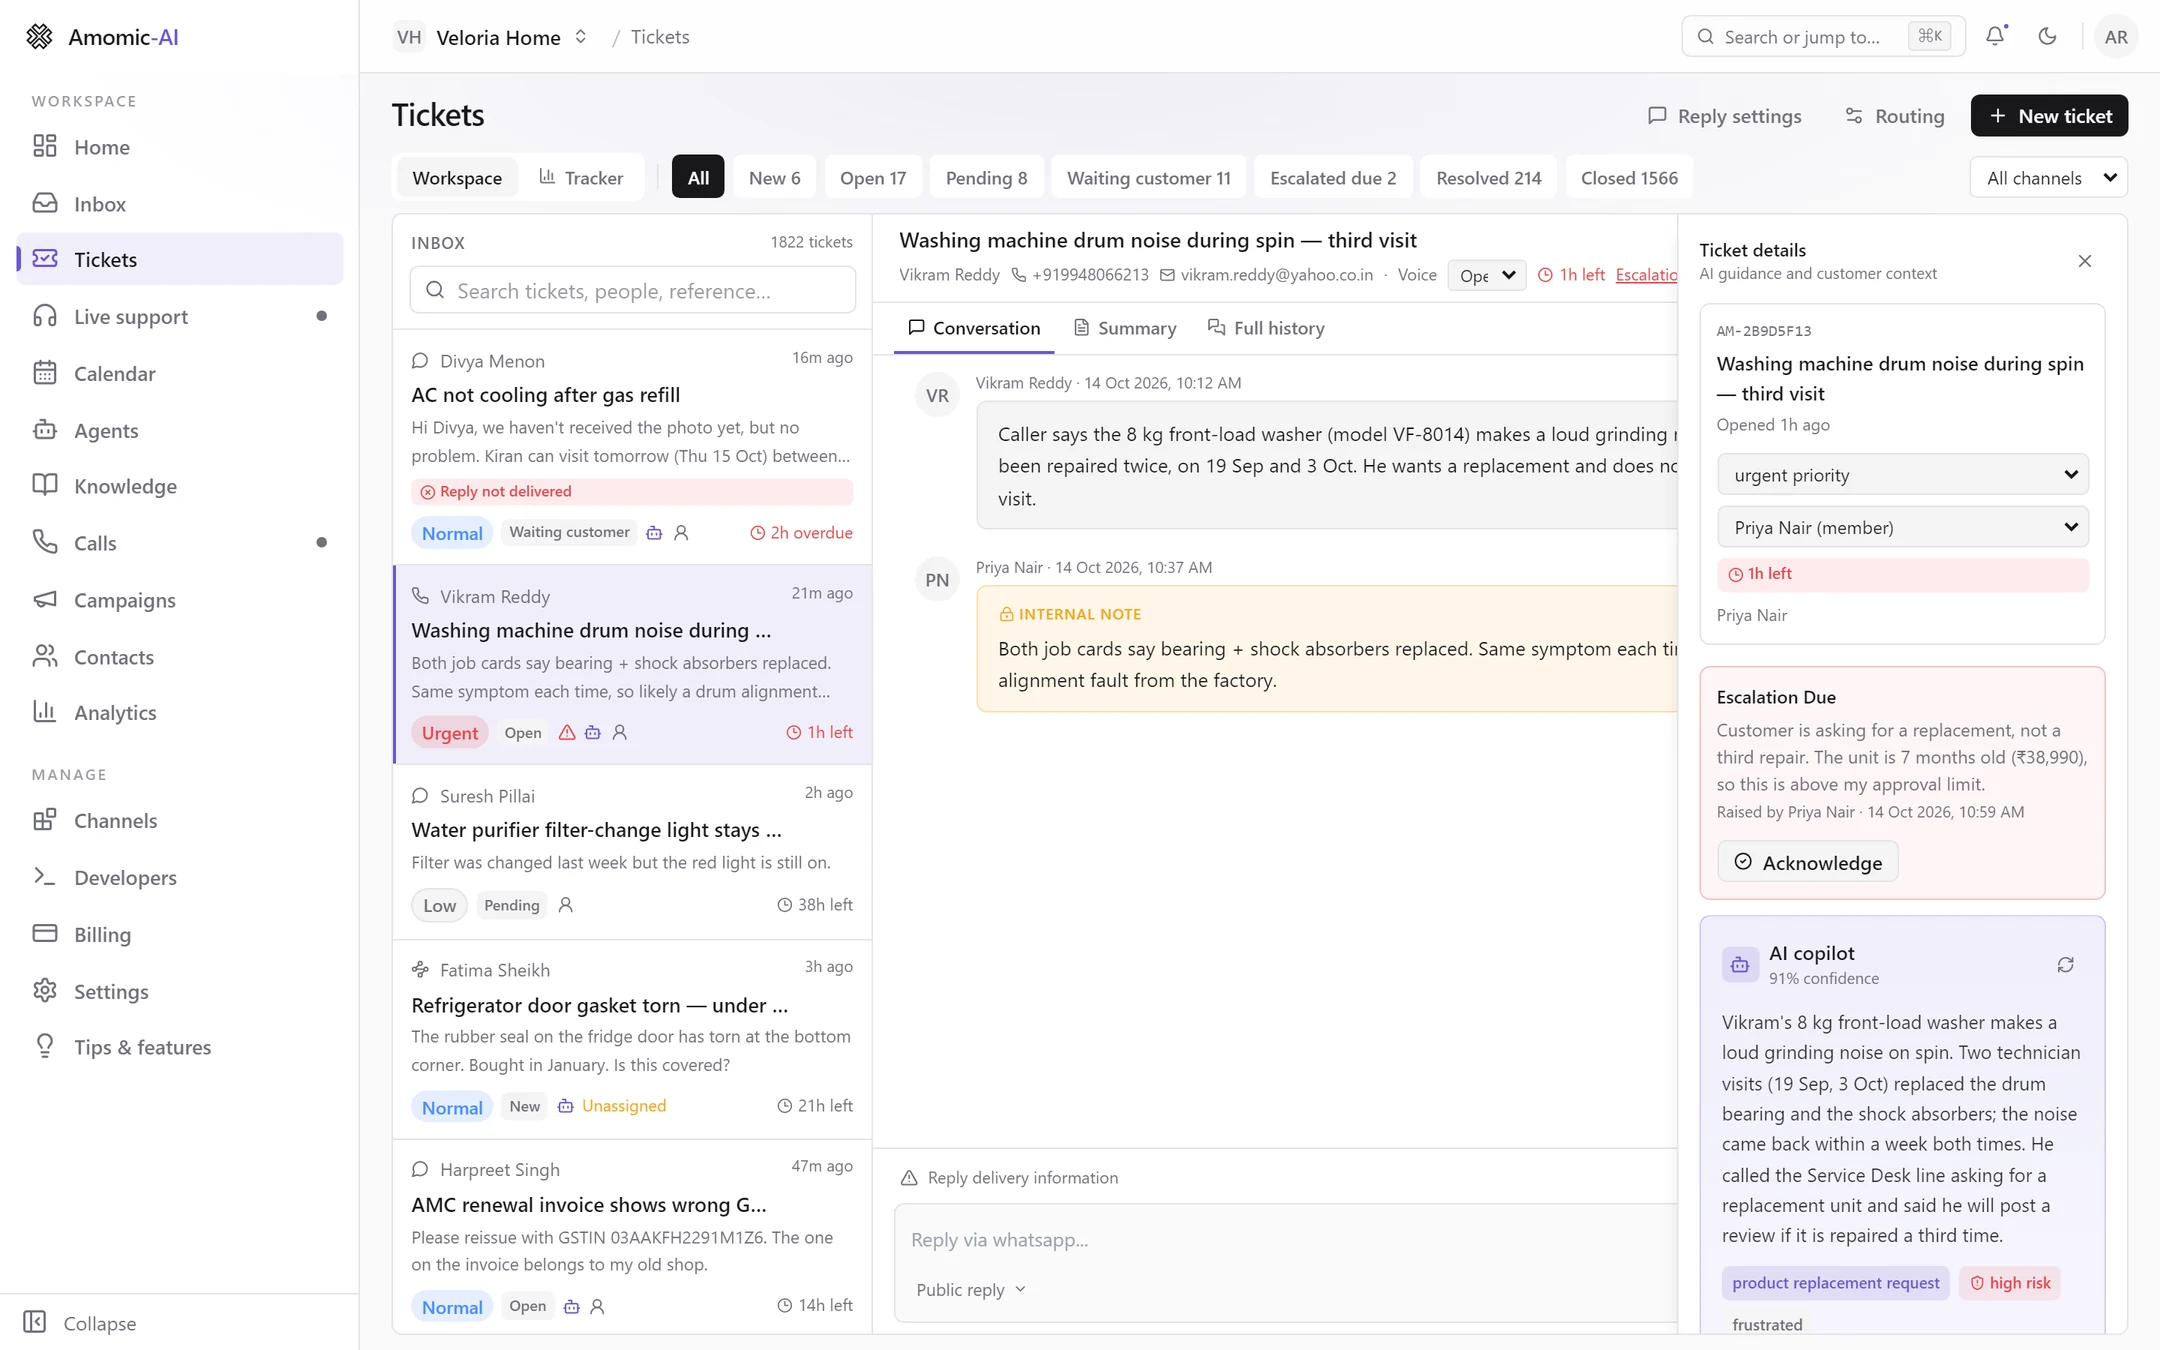The image size is (2160, 1350).
Task: Open All channels dropdown
Action: (x=2048, y=177)
